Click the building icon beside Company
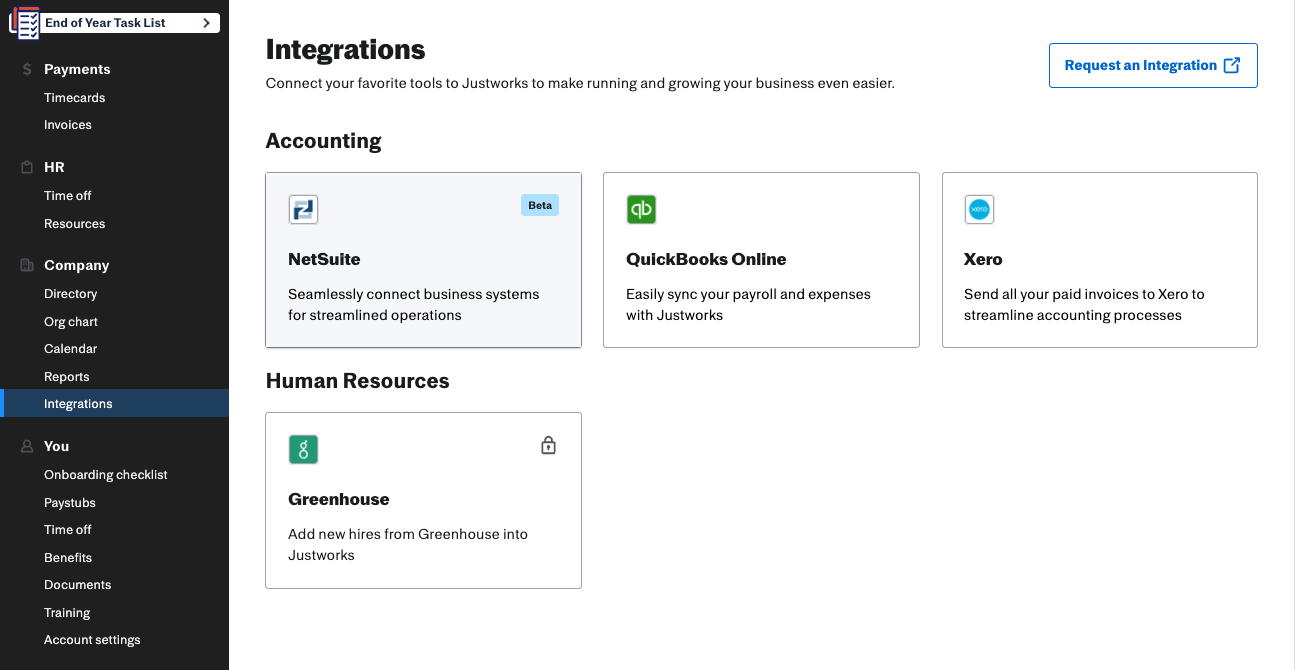This screenshot has height=670, width=1295. [x=28, y=266]
